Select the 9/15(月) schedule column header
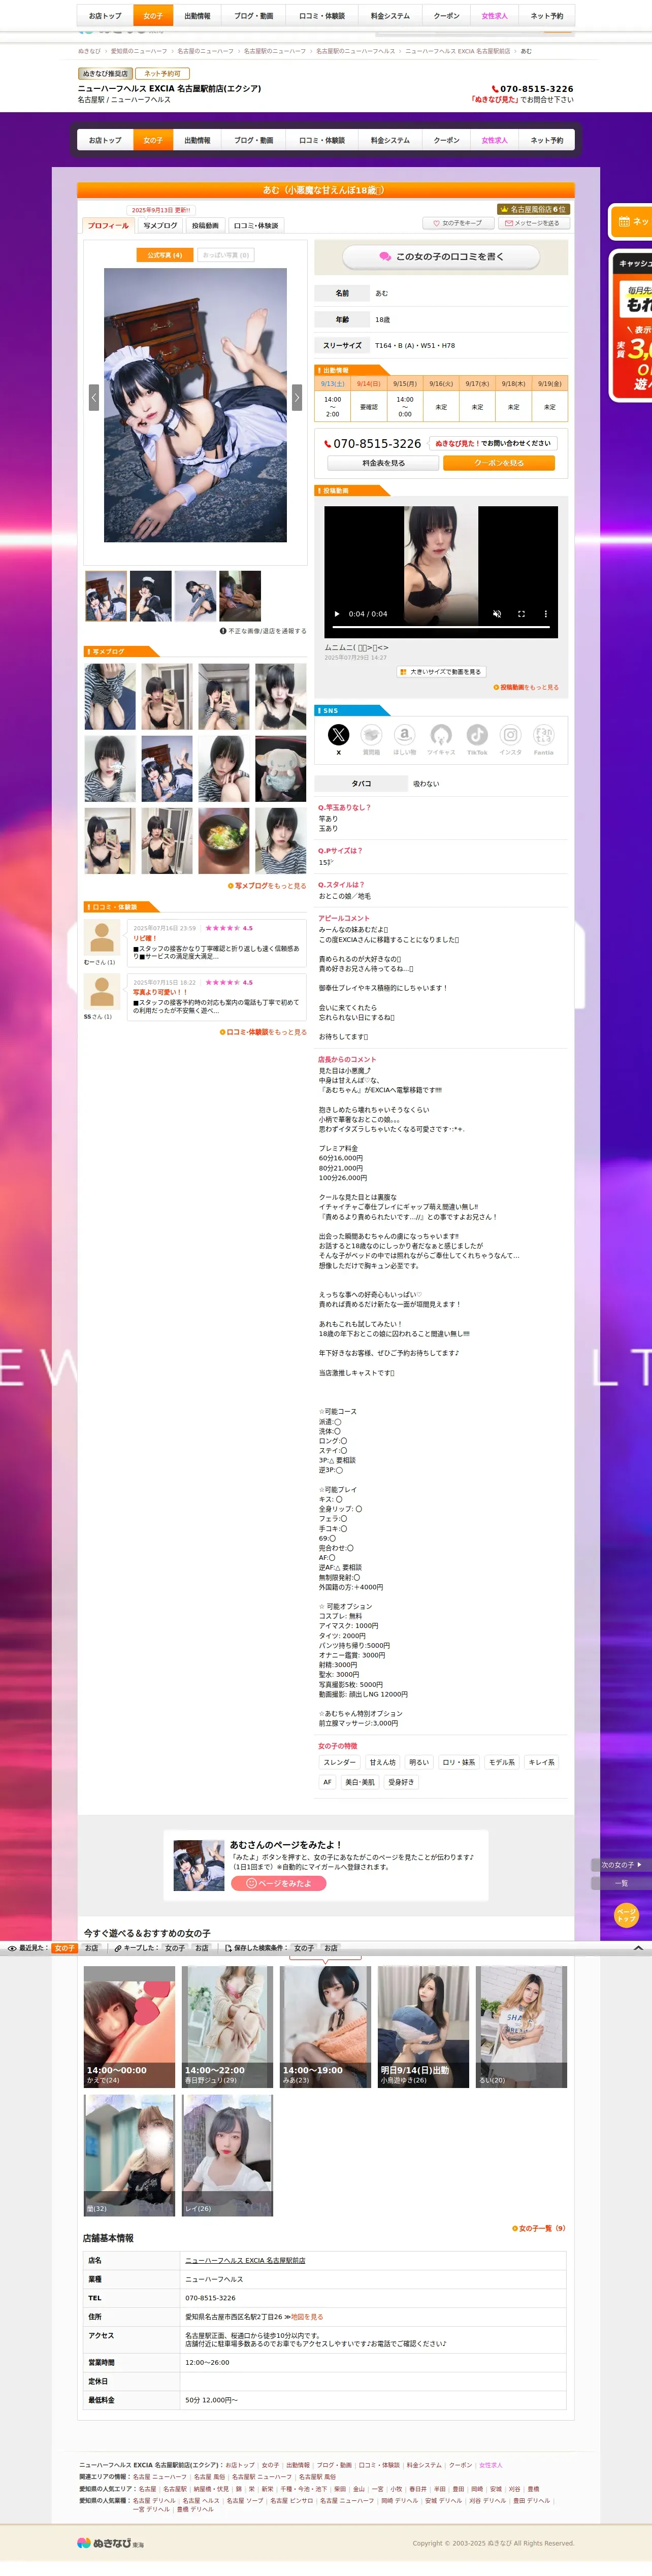This screenshot has width=652, height=2576. pyautogui.click(x=405, y=383)
